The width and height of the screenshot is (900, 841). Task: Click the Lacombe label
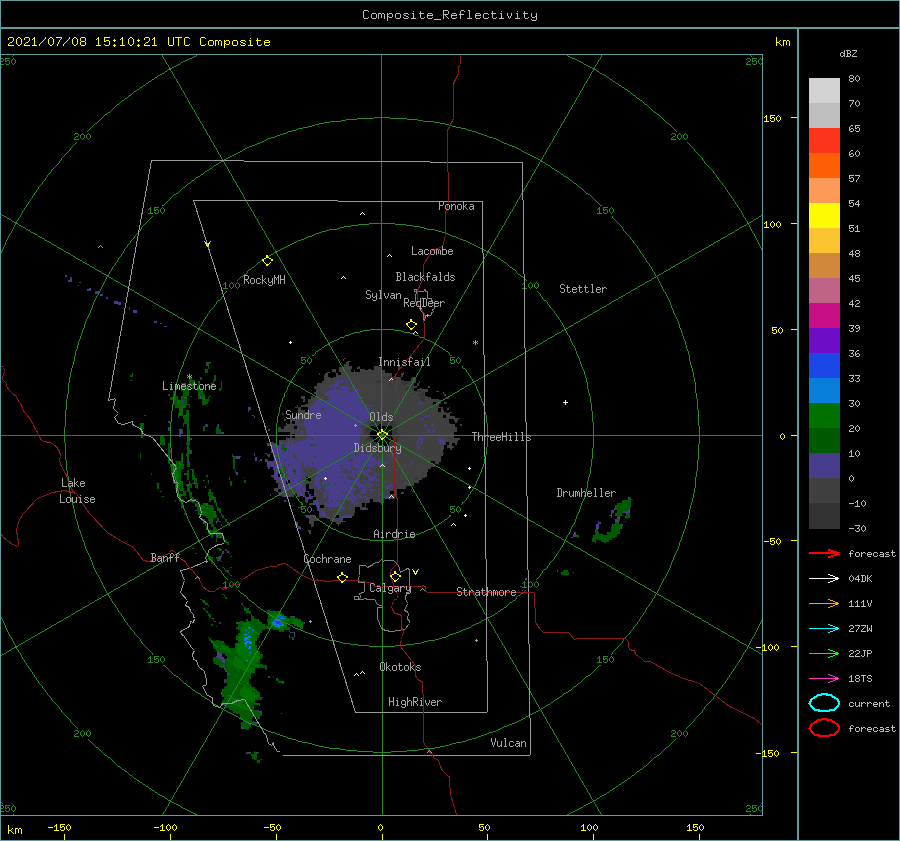(x=432, y=251)
